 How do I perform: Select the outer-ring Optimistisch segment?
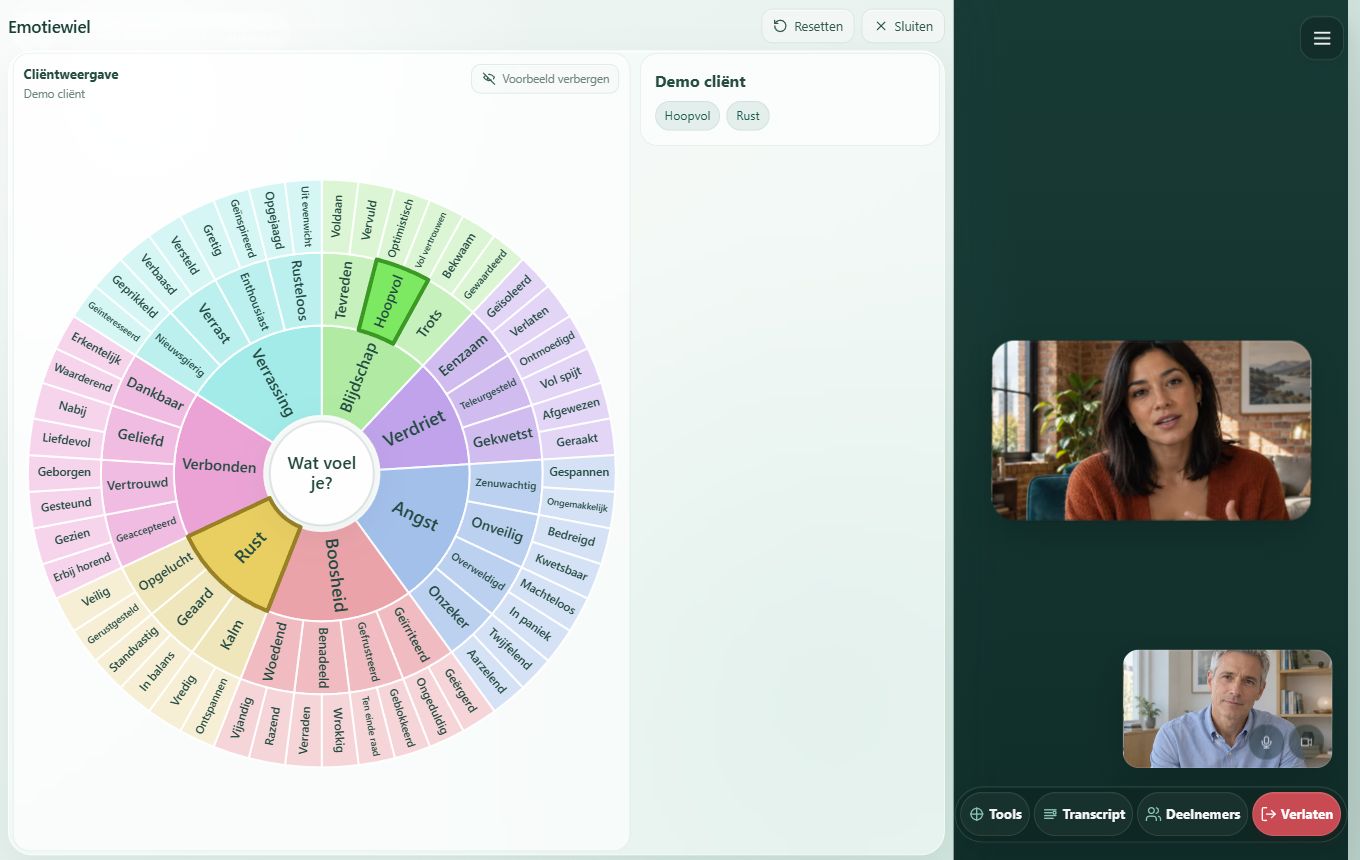point(399,227)
